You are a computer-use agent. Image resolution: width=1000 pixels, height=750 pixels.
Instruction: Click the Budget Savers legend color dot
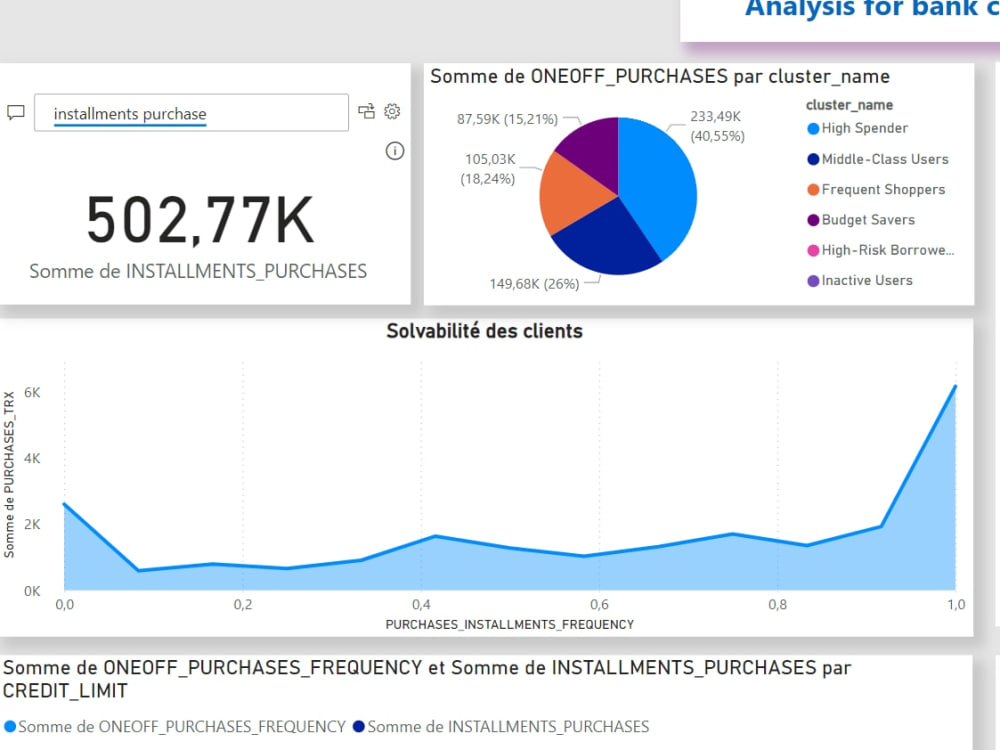[x=813, y=220]
